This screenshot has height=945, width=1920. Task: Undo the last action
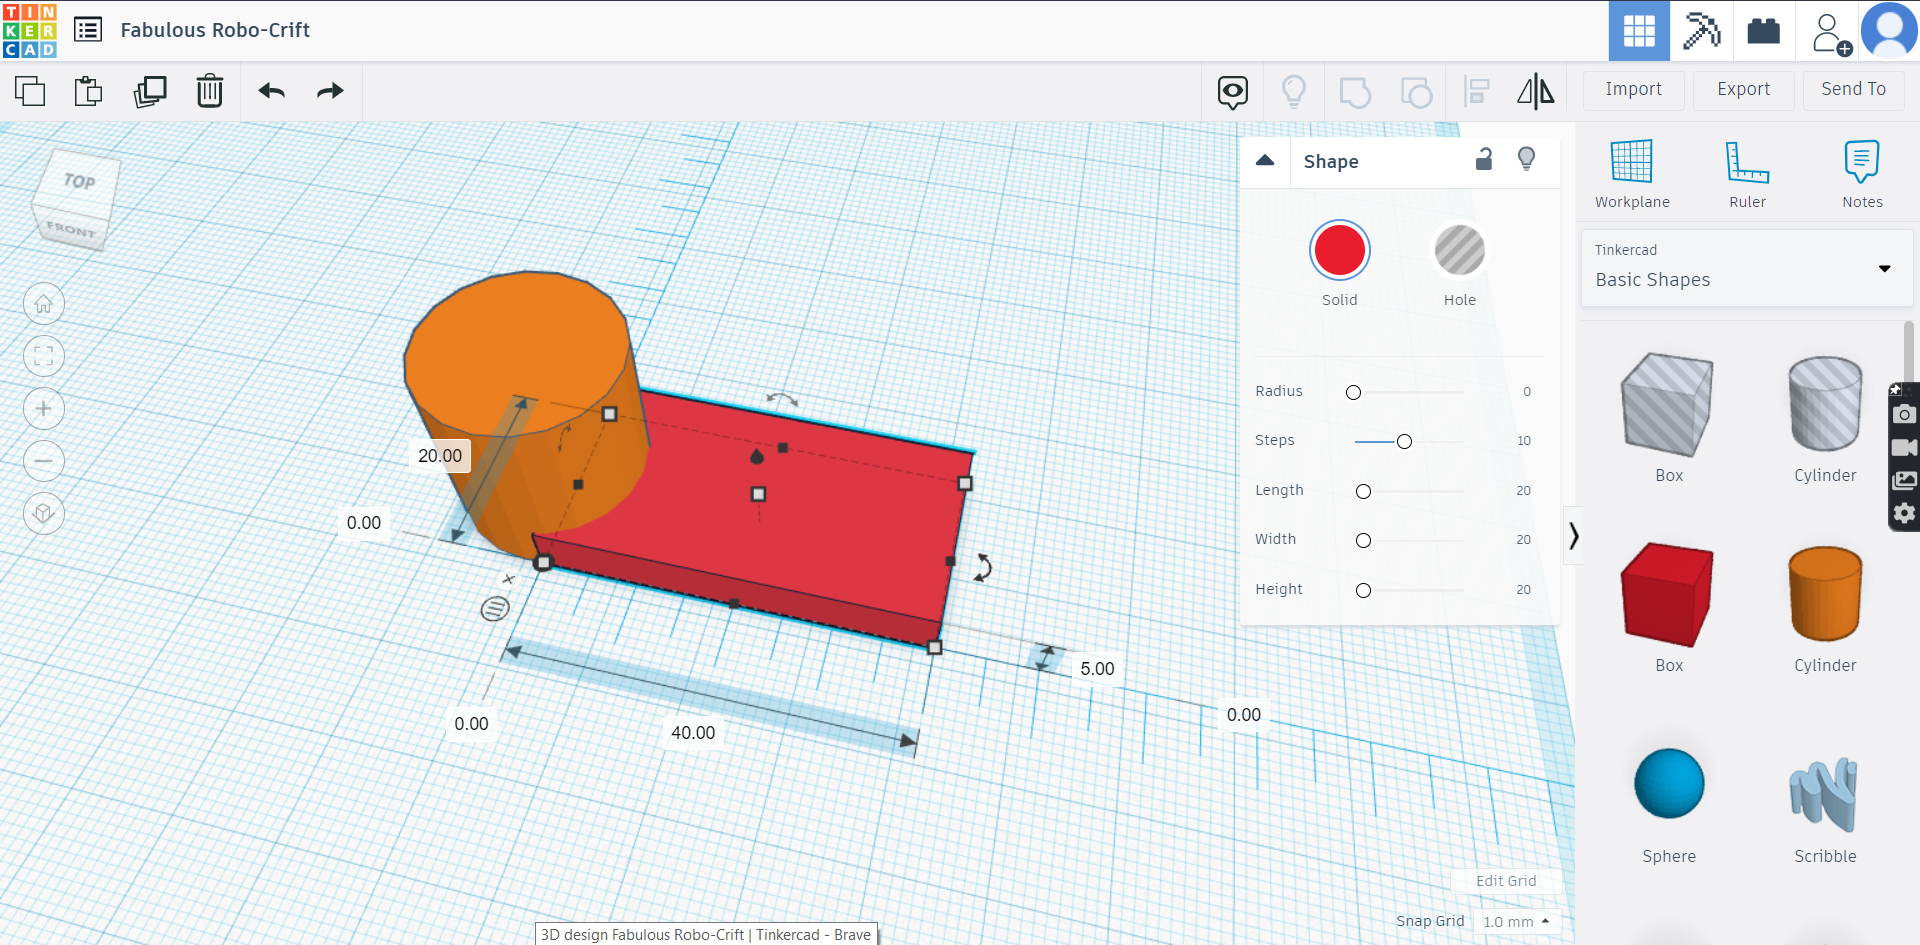[270, 90]
